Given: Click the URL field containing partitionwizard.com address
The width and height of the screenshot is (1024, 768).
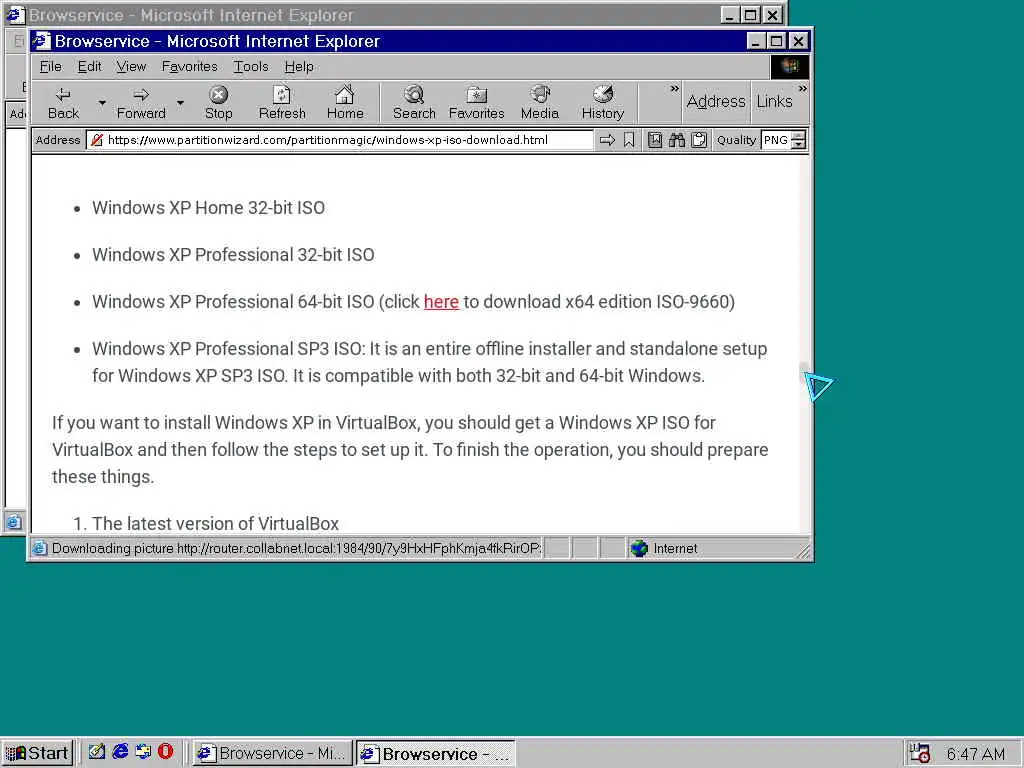Looking at the screenshot, I should pos(340,140).
